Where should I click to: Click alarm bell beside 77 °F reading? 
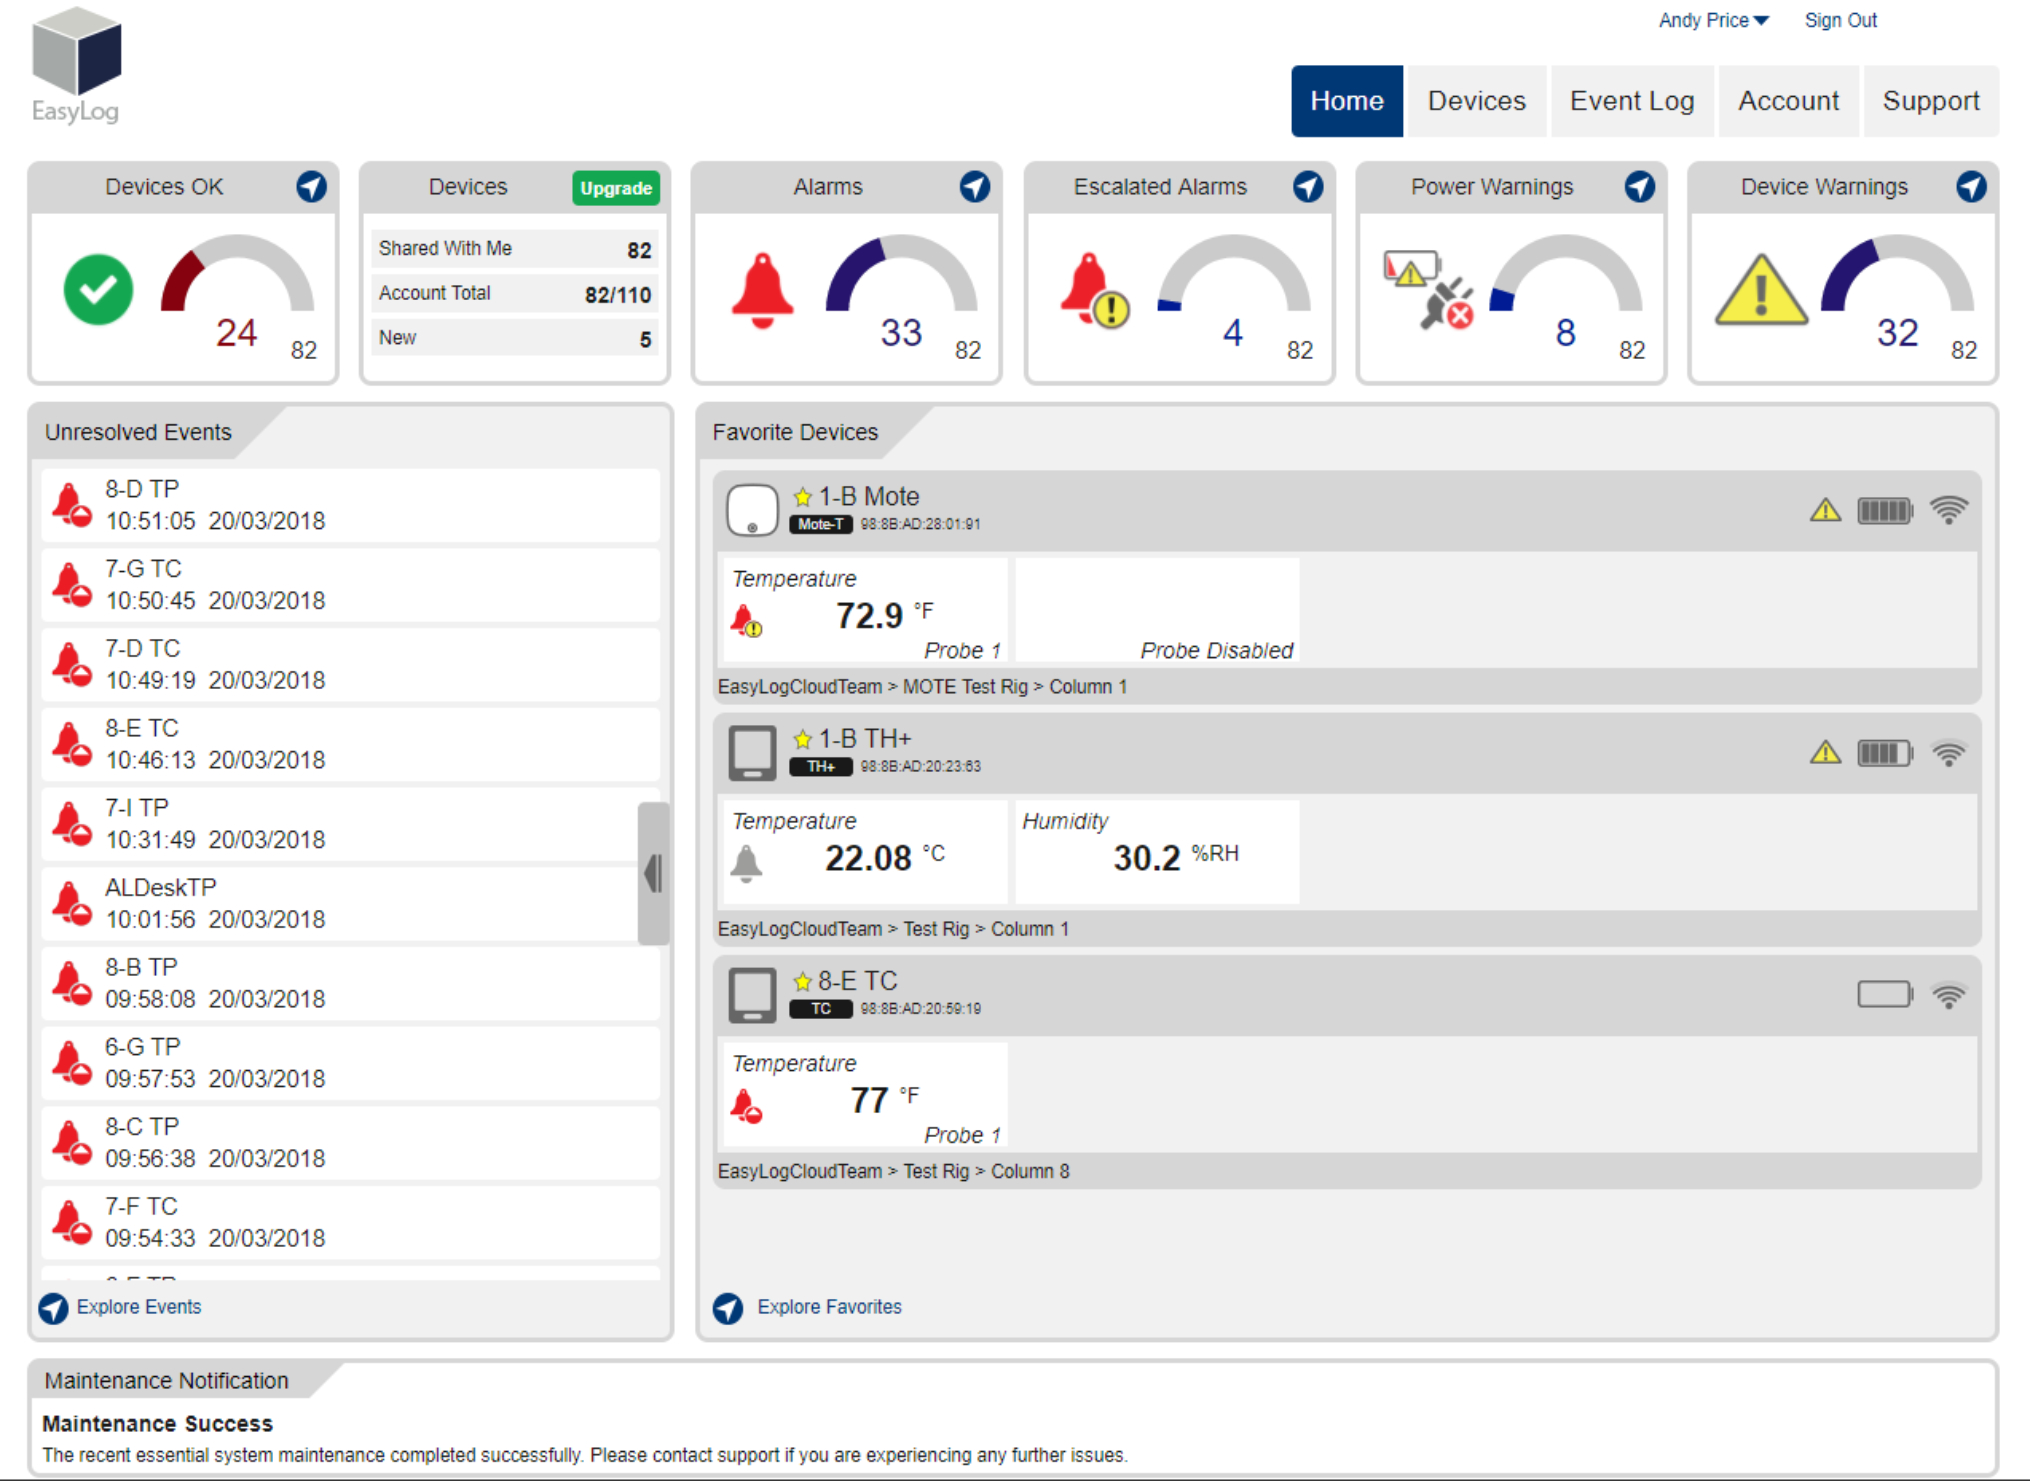(746, 1106)
